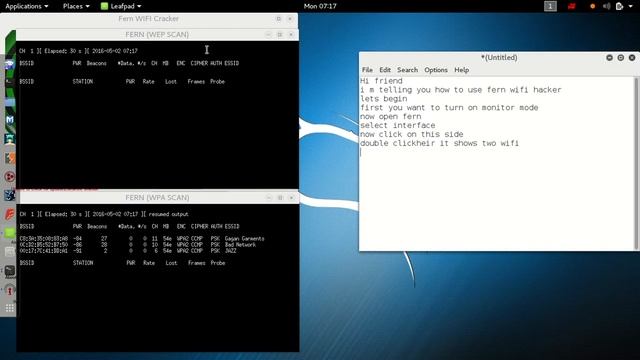Open the Files folder icon in dock
The width and height of the screenshot is (640, 360).
10,101
